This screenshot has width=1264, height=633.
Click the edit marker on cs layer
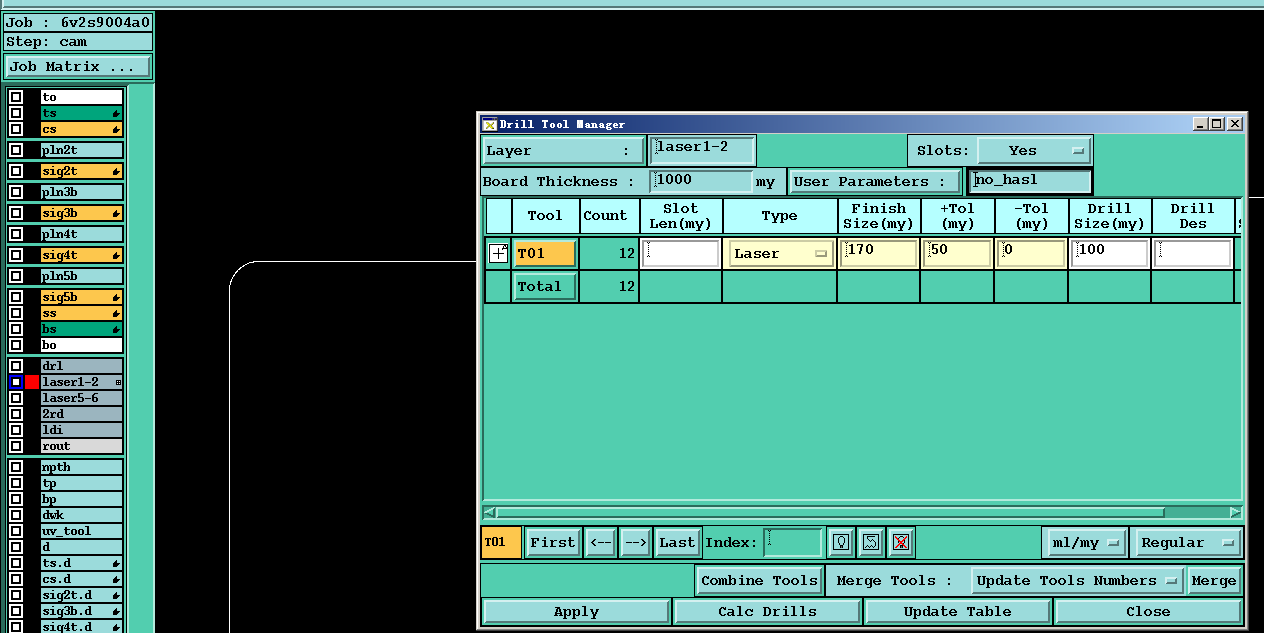coord(116,130)
